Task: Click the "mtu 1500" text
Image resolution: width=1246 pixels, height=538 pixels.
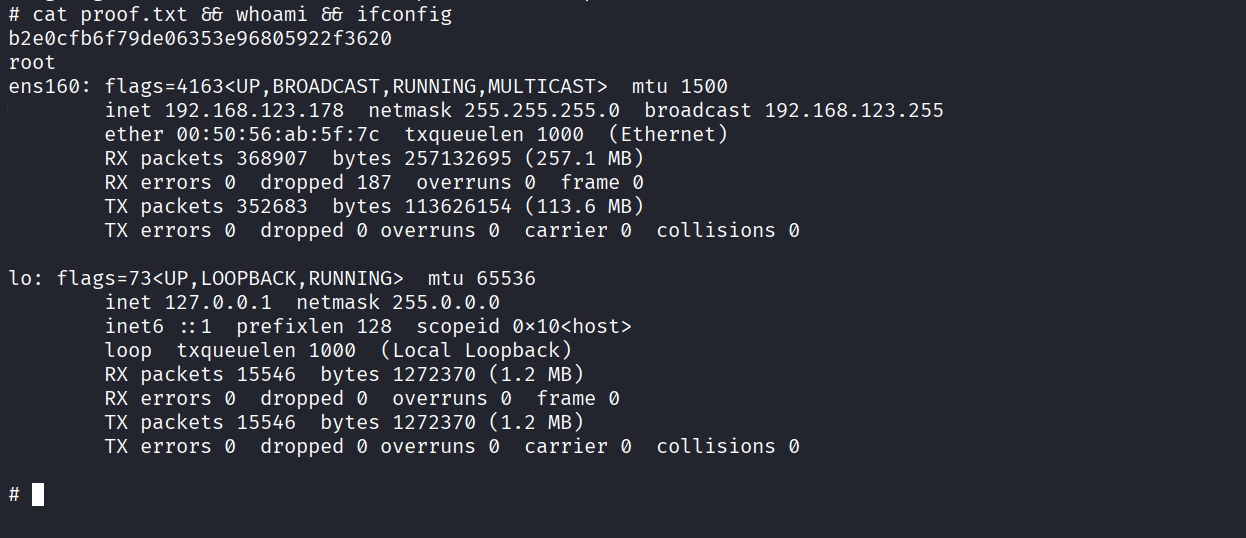Action: [x=679, y=86]
